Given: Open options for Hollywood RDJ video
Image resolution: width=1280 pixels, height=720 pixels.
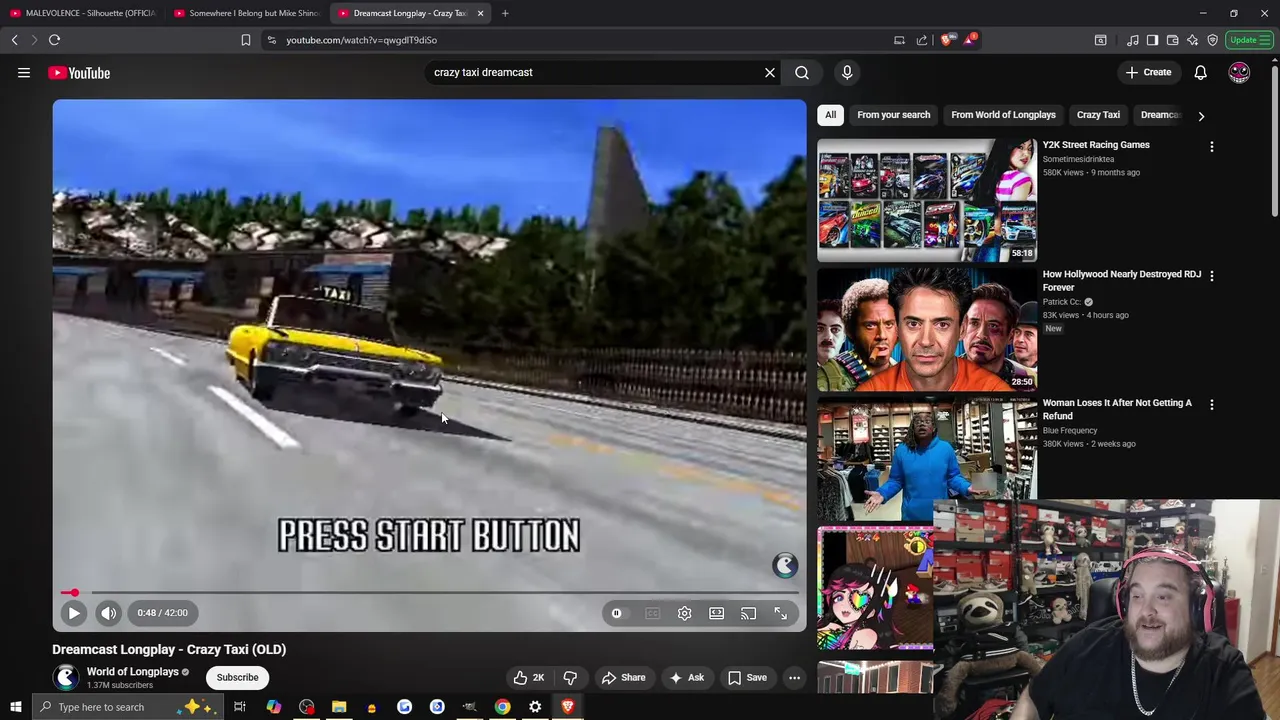Looking at the screenshot, I should tap(1212, 276).
